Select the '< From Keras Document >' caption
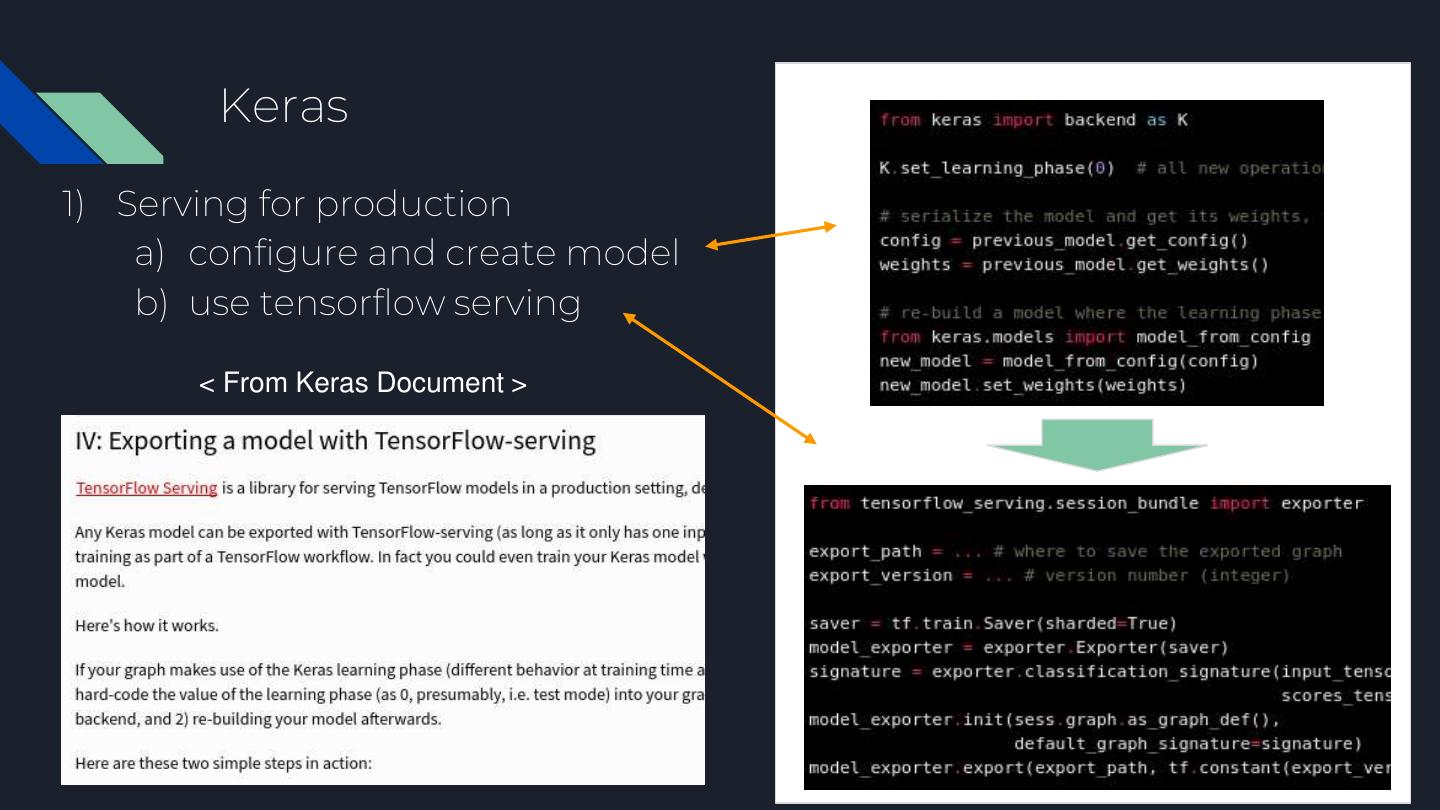1440x810 pixels. (x=362, y=383)
